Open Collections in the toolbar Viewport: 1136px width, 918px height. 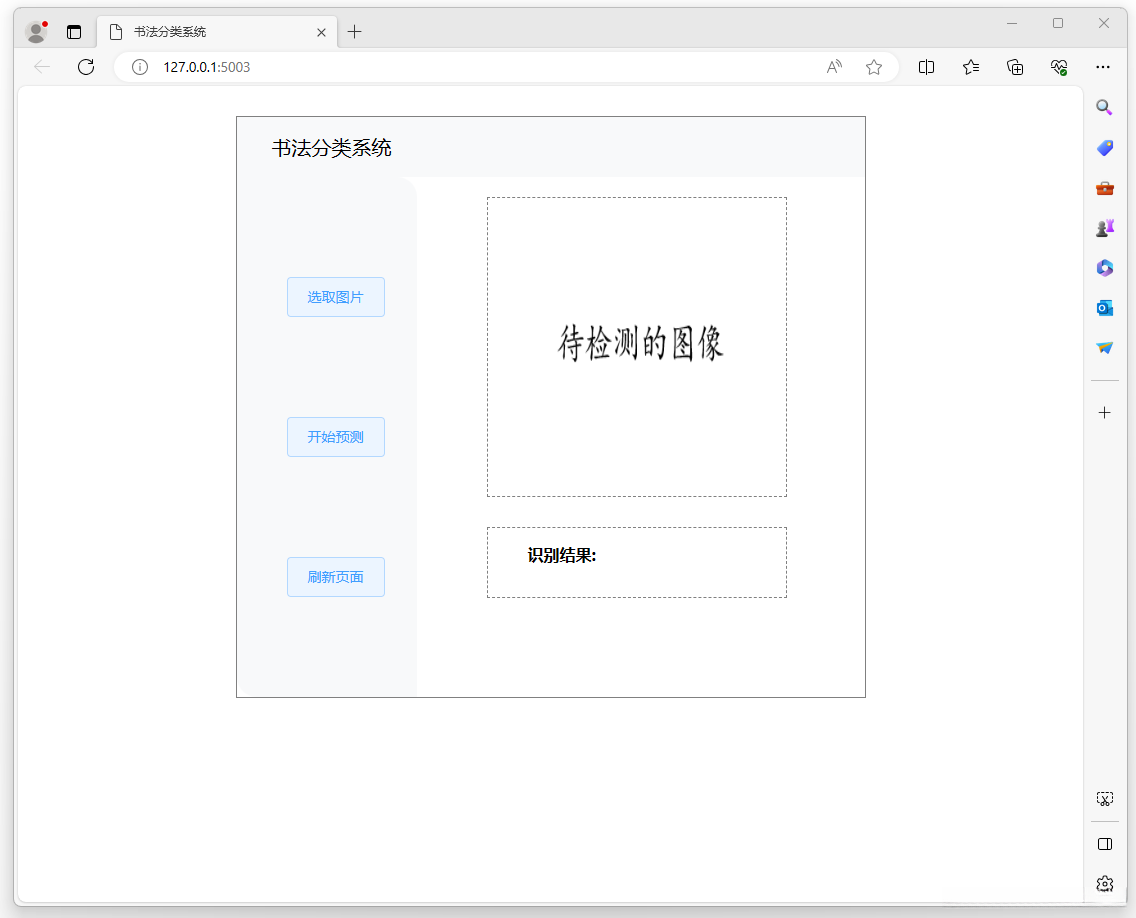[1014, 67]
